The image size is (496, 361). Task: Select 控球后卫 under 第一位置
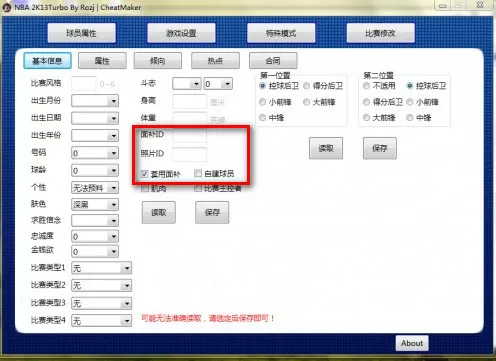(262, 86)
